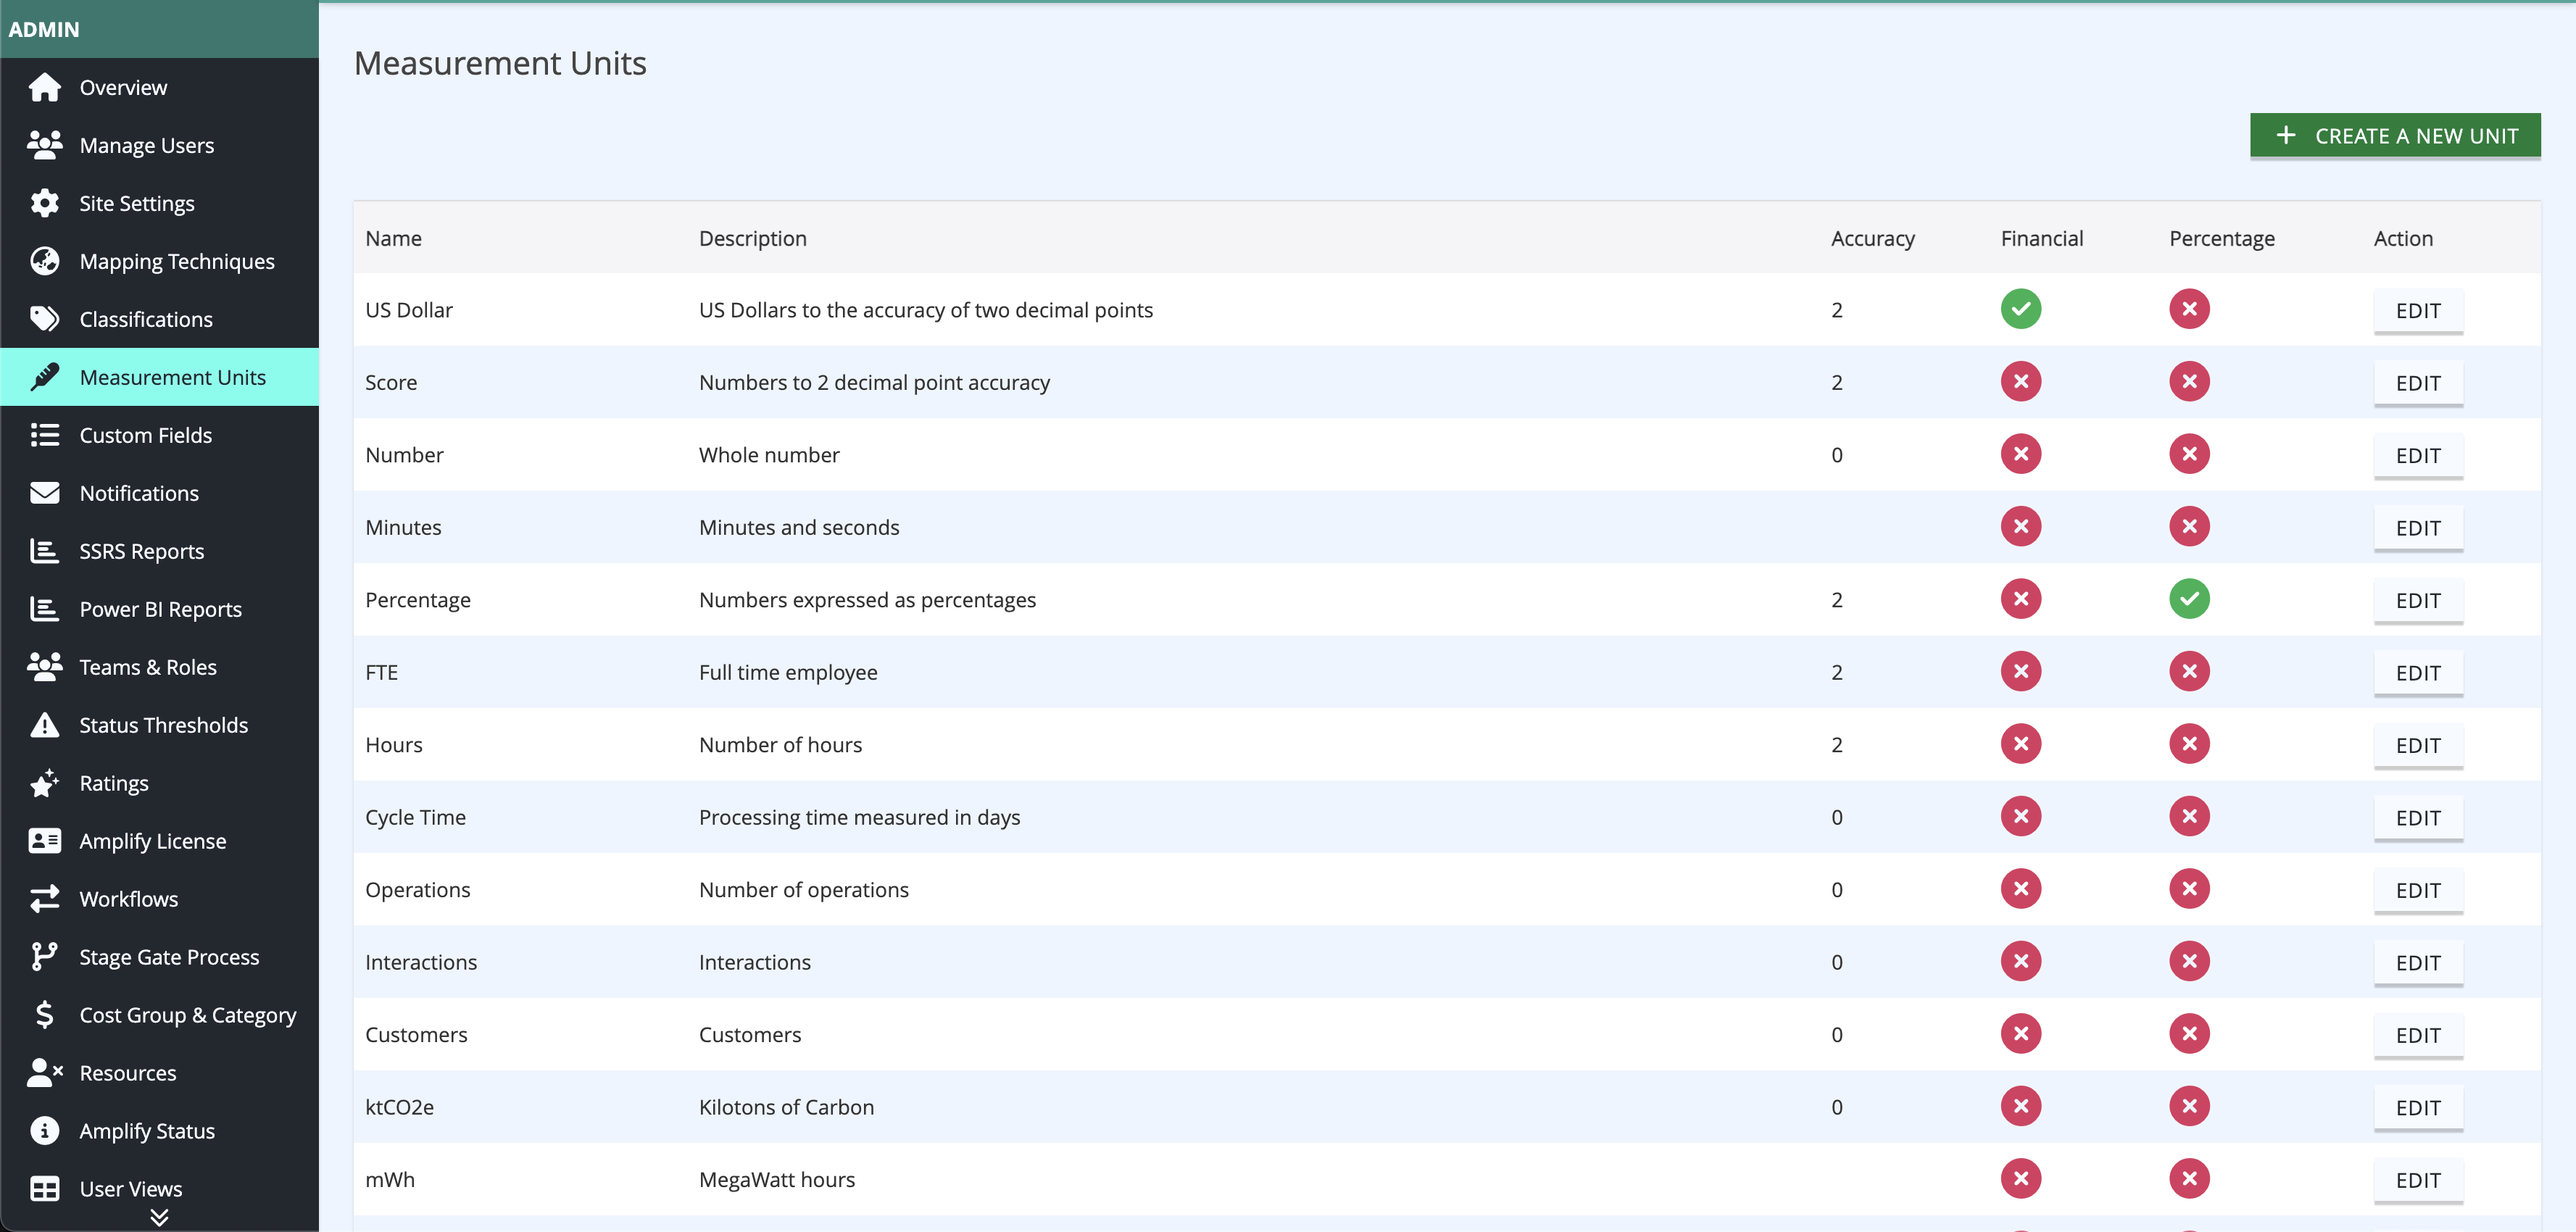Screen dimensions: 2576x1232
Task: Click the Create a New Unit button
Action: (x=2395, y=136)
